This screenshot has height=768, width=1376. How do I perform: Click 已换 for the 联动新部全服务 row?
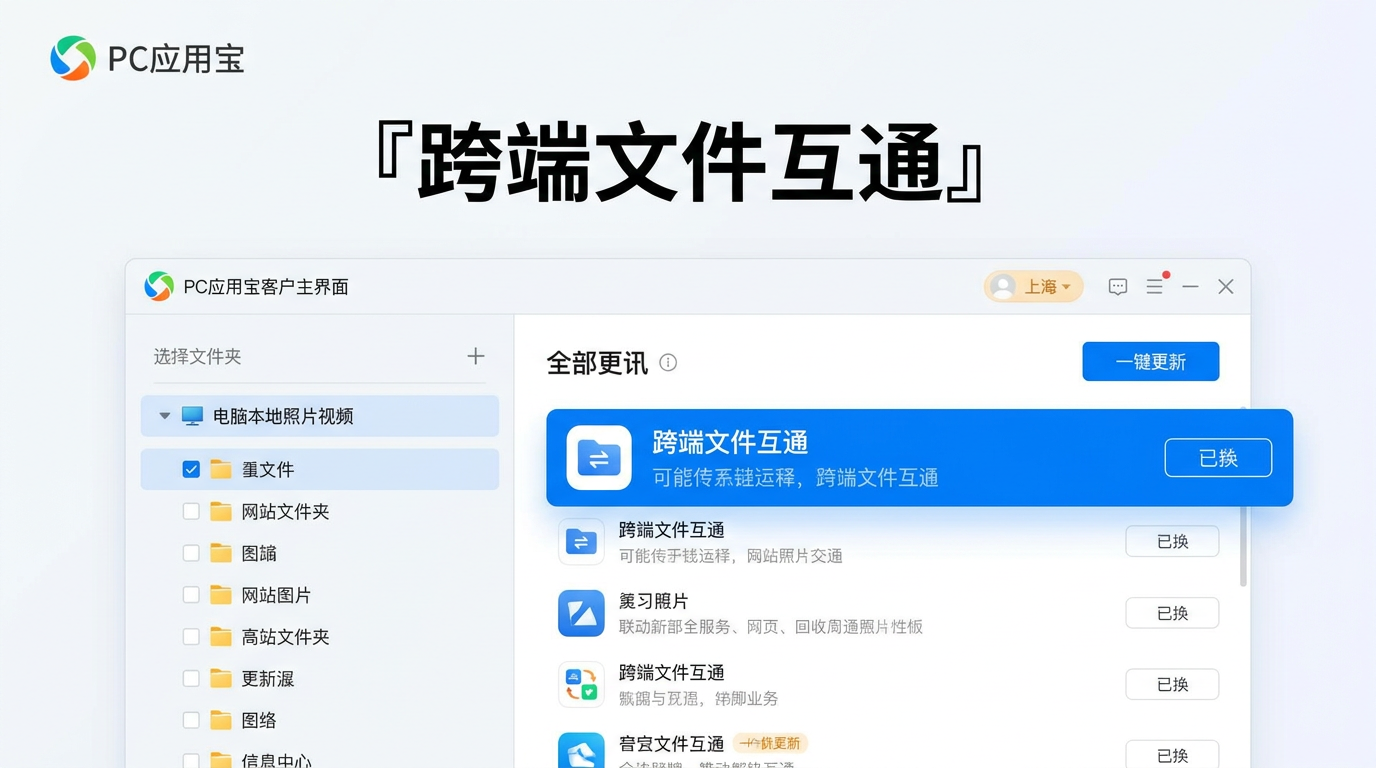(1172, 613)
